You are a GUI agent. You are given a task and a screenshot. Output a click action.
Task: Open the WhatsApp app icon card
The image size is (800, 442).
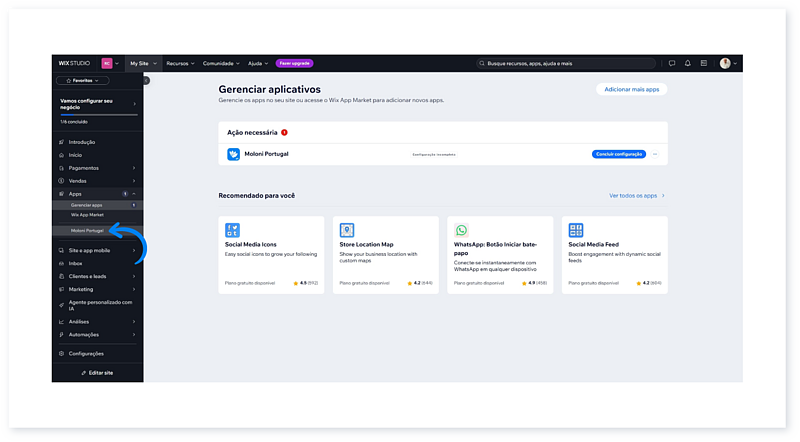[x=461, y=230]
